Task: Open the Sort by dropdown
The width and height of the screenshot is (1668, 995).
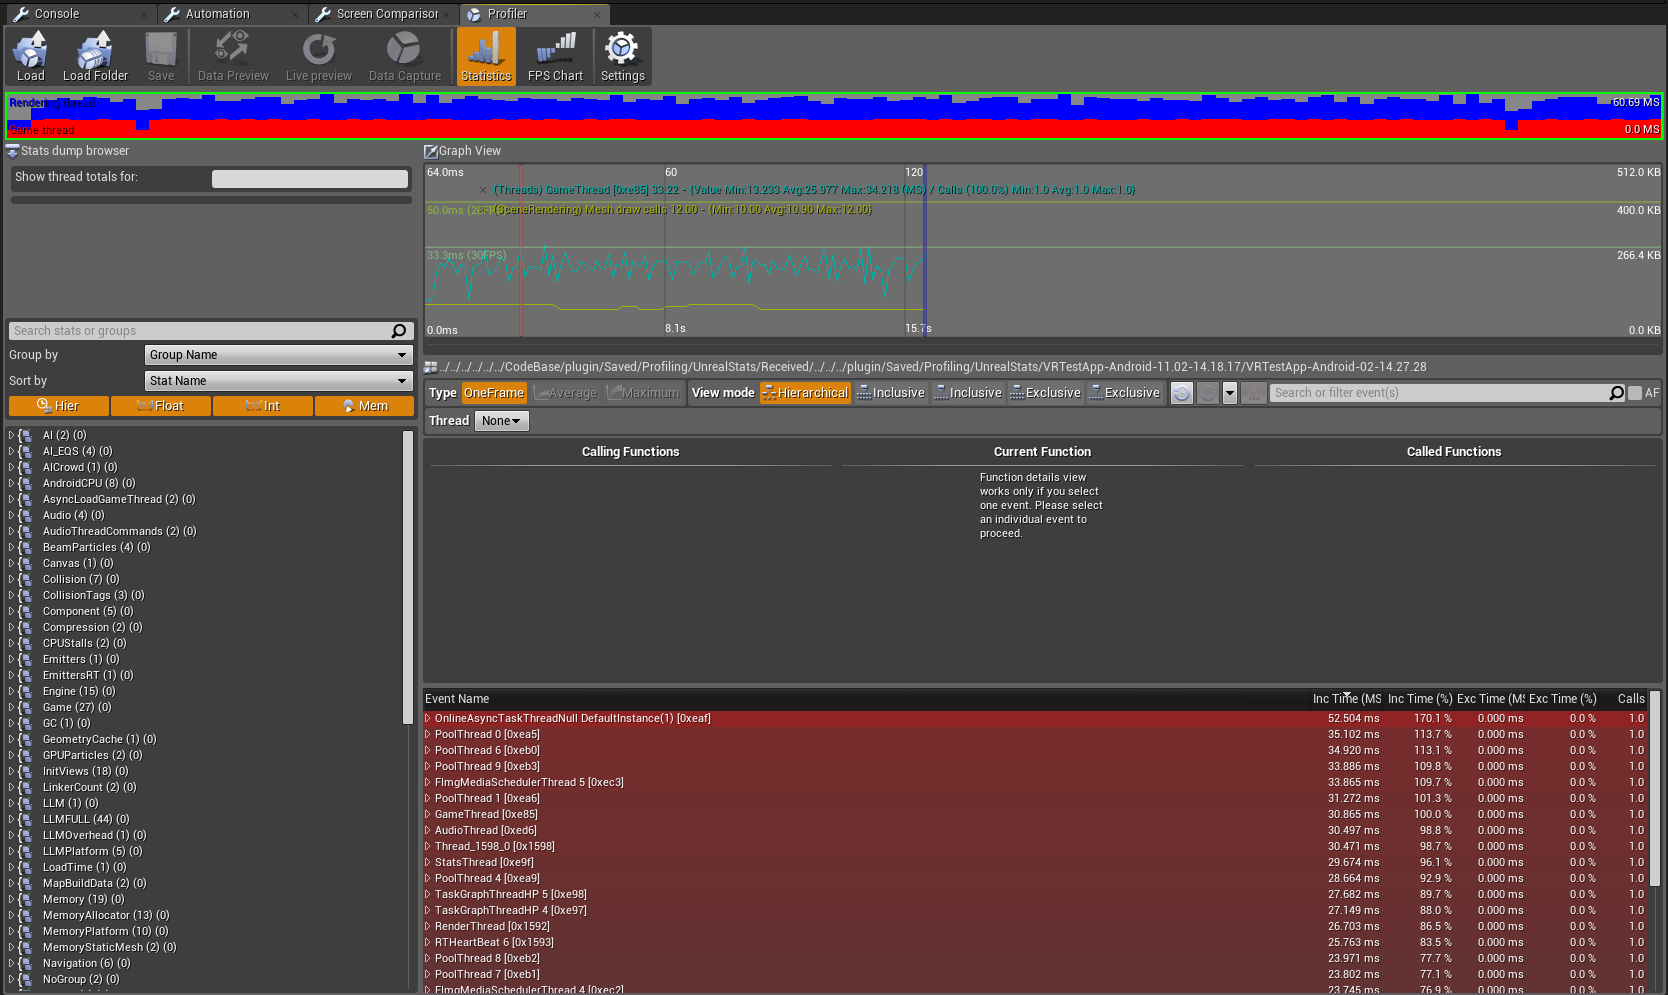Action: 278,381
